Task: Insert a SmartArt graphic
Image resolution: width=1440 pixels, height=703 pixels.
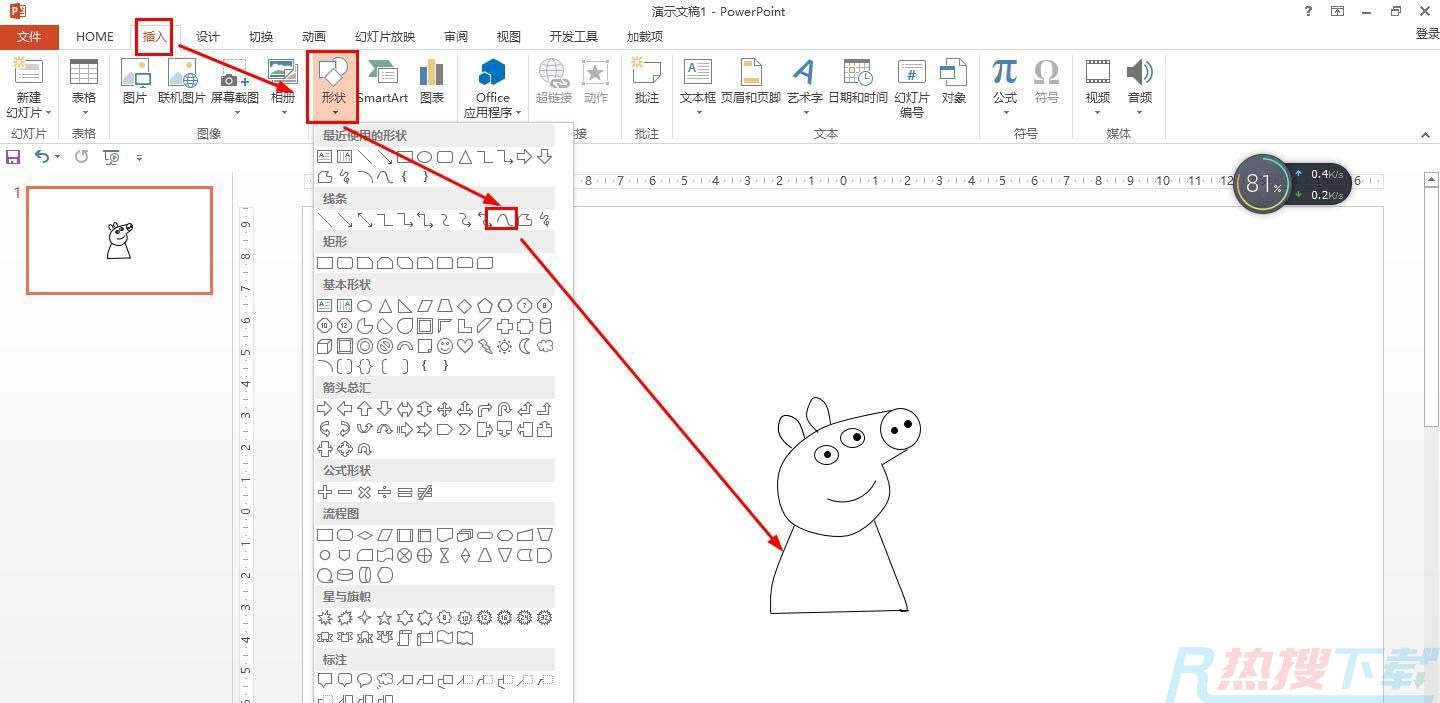Action: 382,81
